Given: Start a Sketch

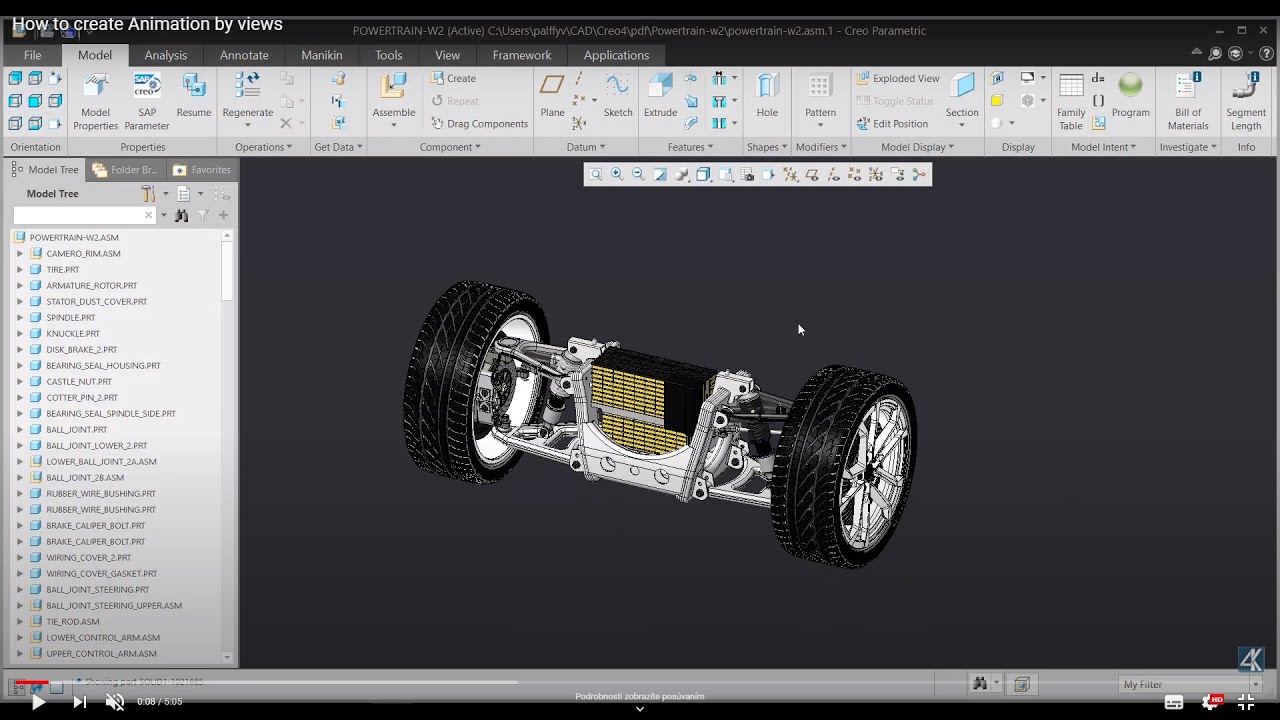Looking at the screenshot, I should tap(618, 96).
